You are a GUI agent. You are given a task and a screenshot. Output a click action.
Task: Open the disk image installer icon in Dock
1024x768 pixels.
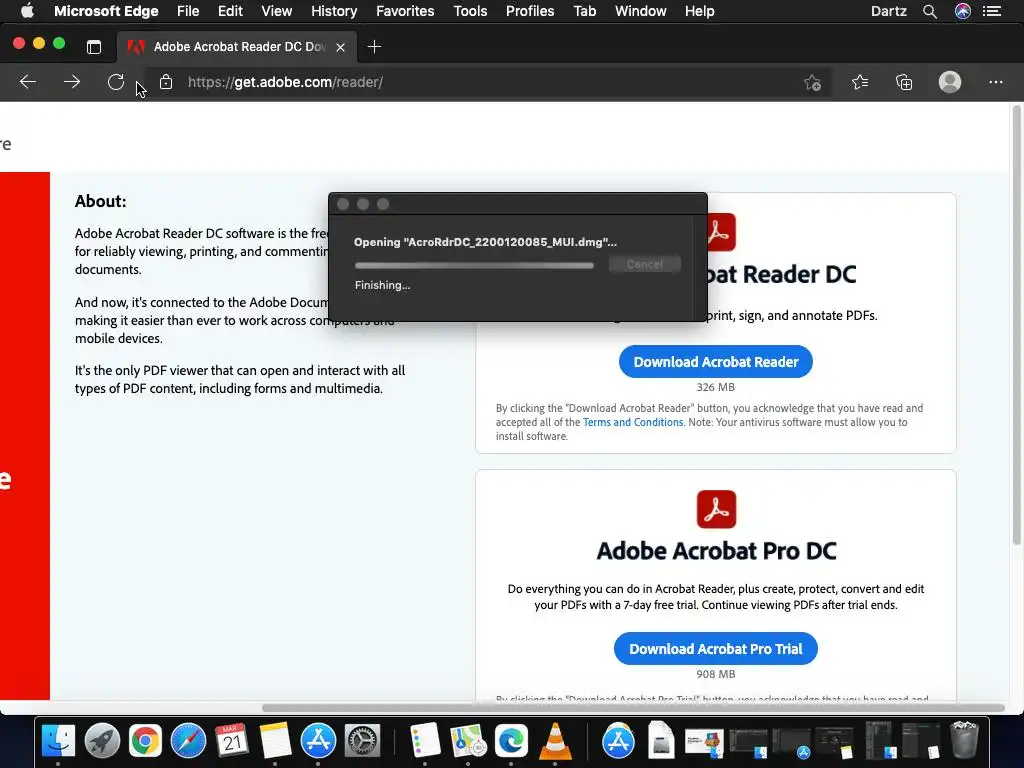coord(661,741)
